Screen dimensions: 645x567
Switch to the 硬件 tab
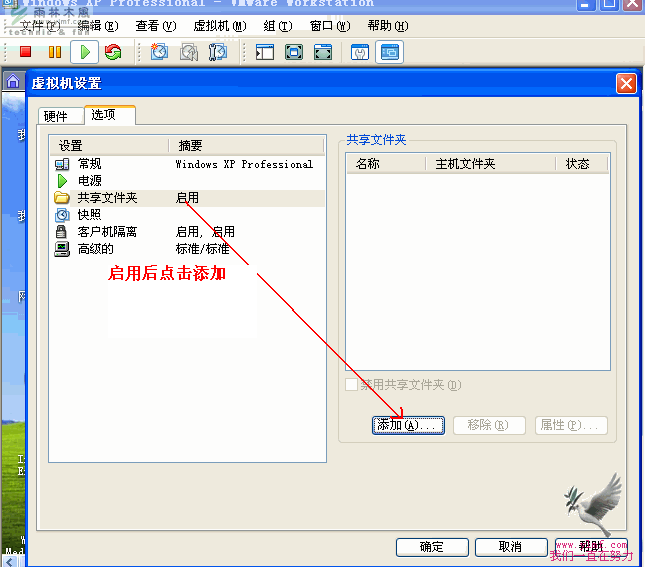[60, 116]
